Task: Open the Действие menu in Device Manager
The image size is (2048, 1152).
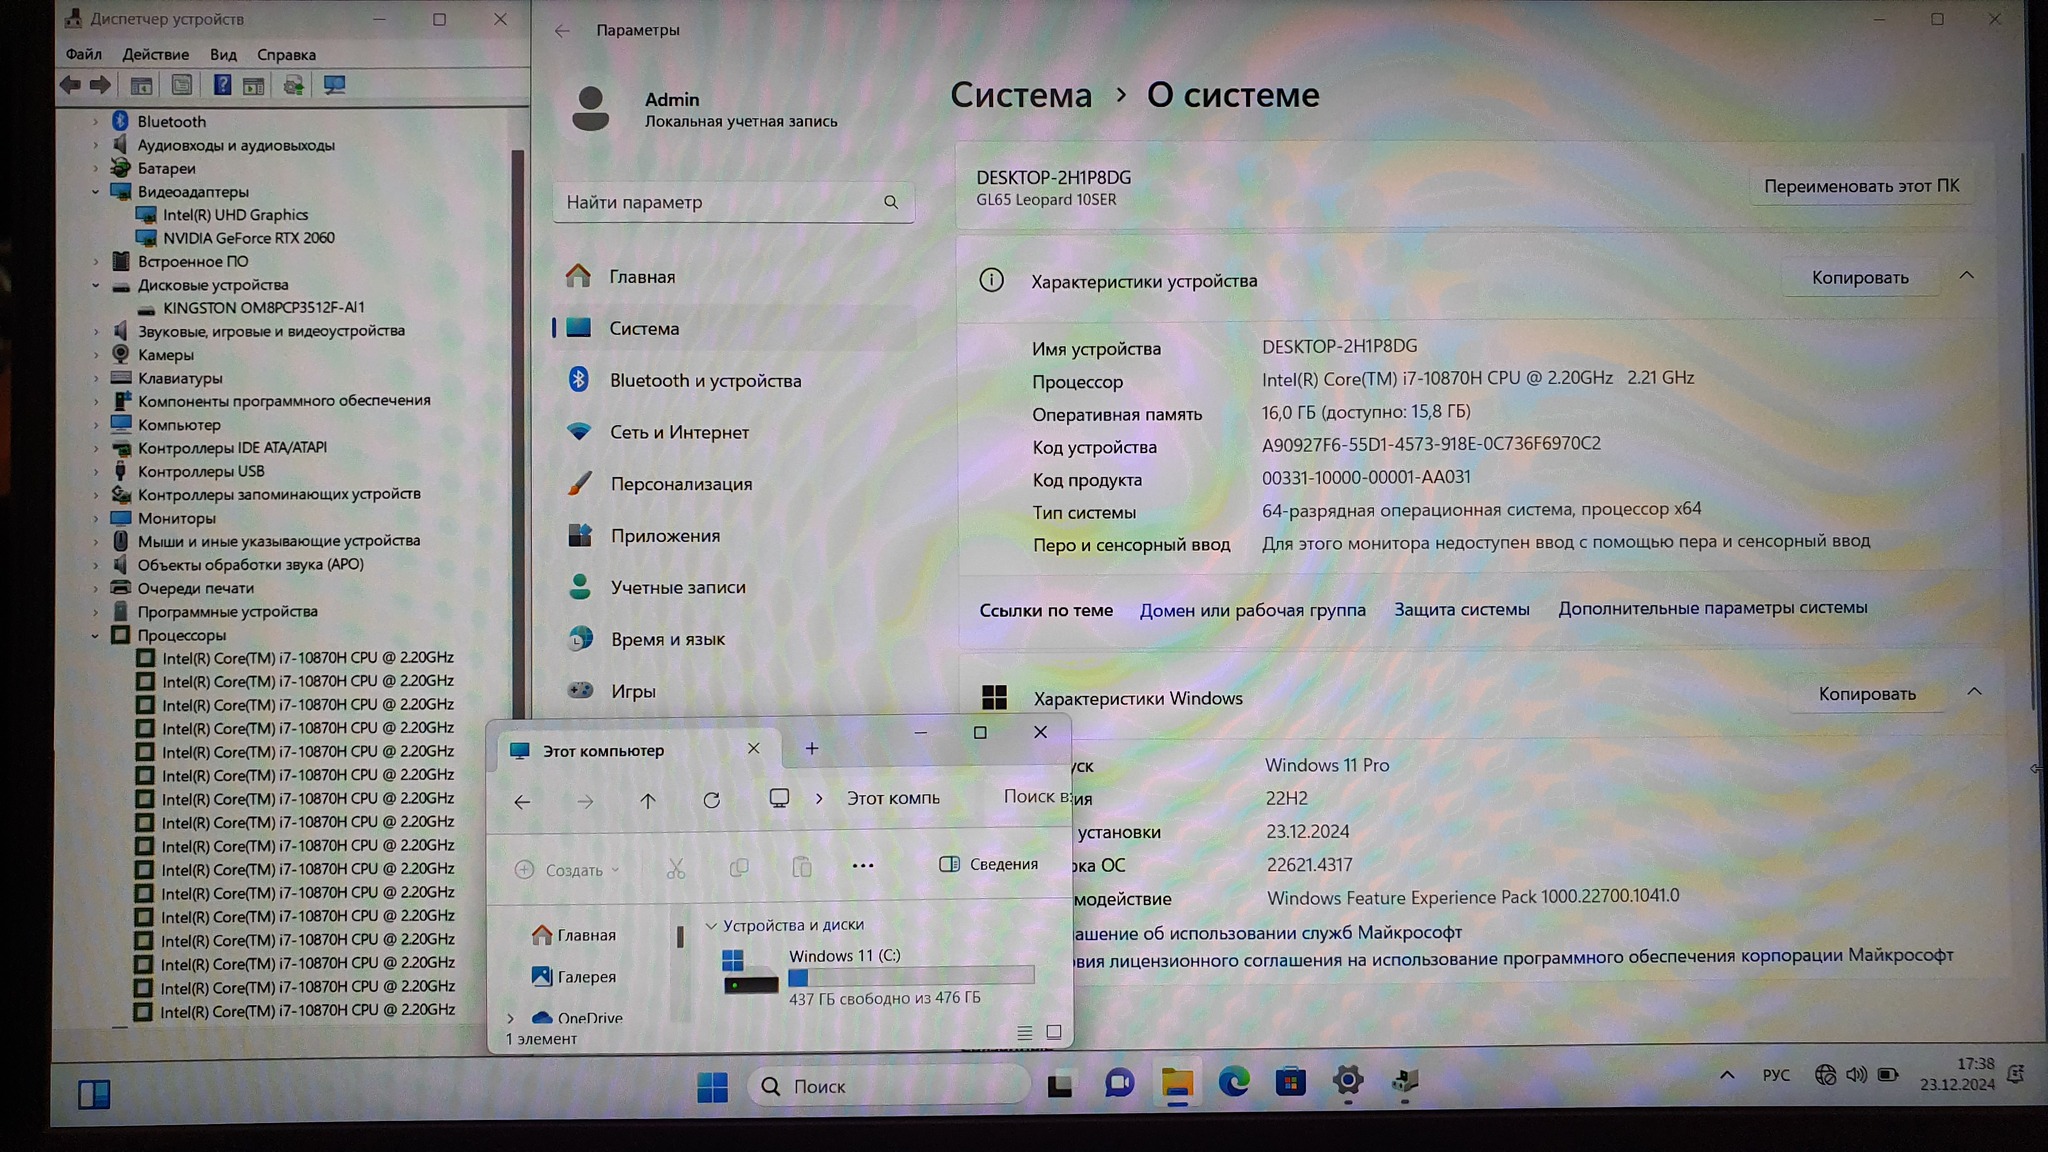Action: click(x=155, y=55)
